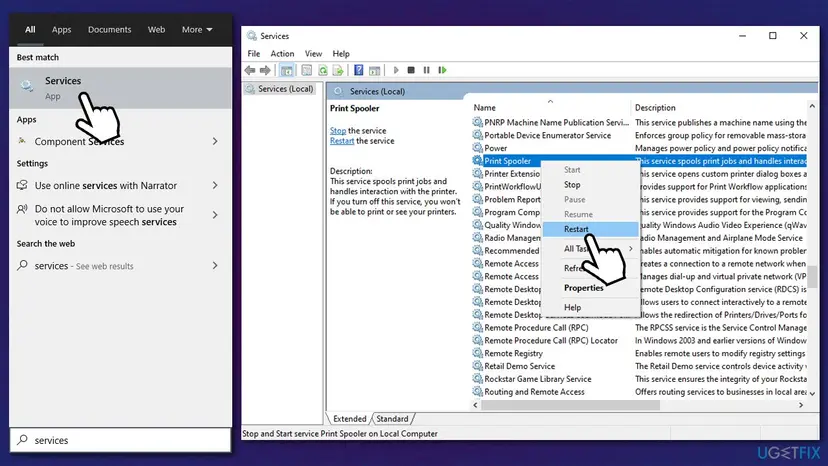Select the Retail Demo Service name

(x=520, y=366)
